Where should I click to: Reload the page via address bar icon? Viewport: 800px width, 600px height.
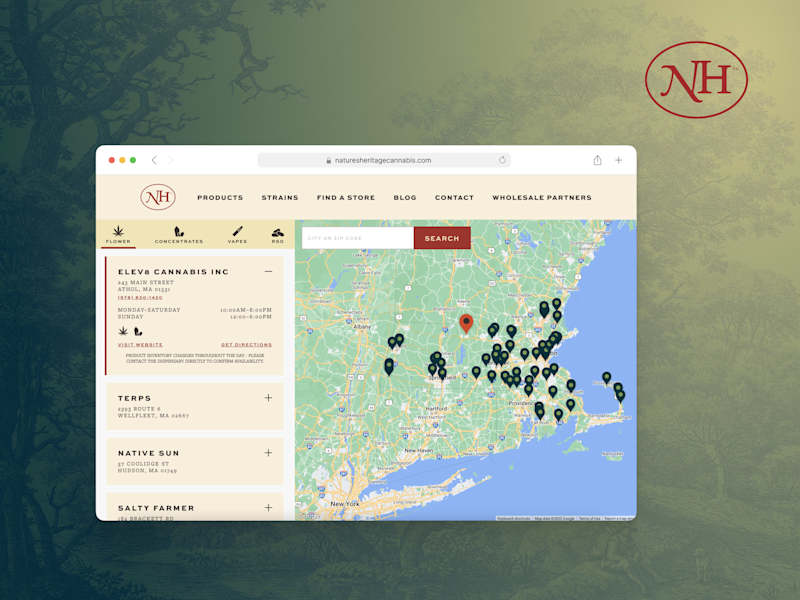click(502, 160)
